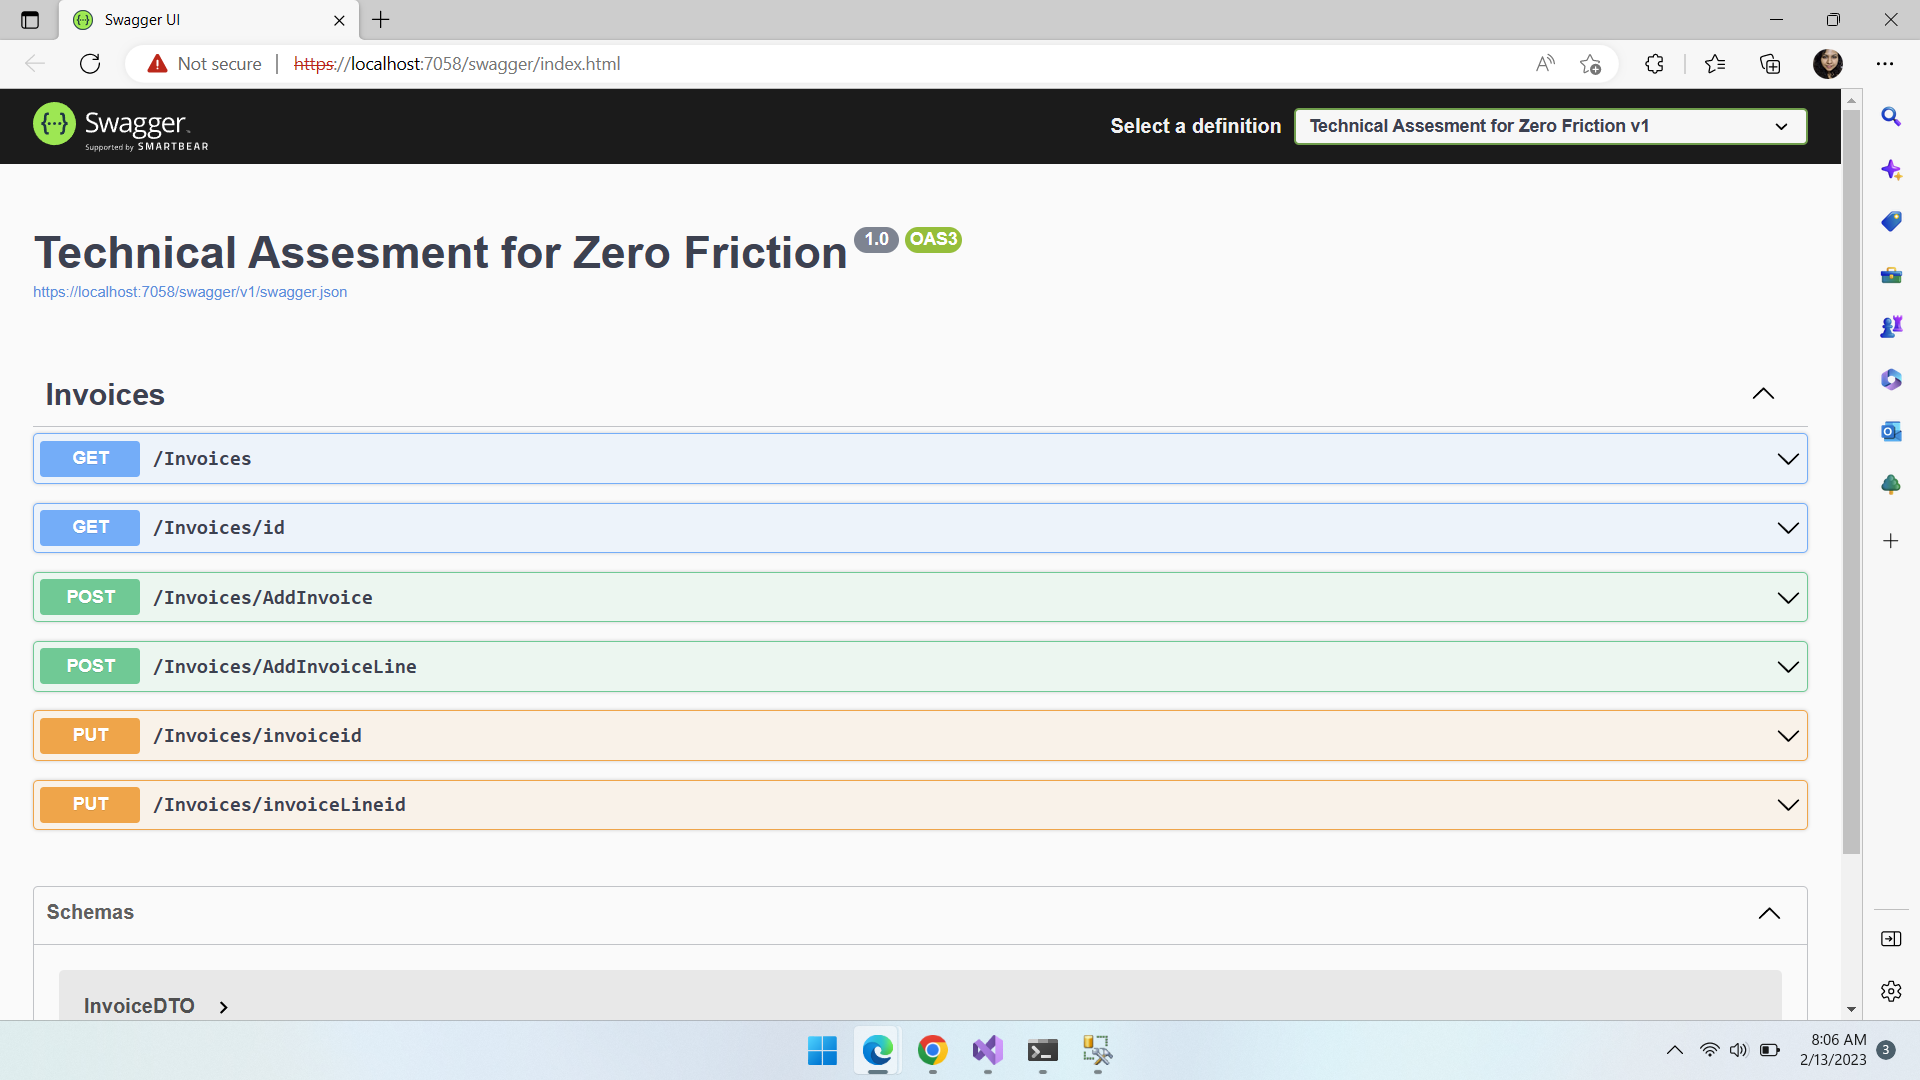This screenshot has width=1920, height=1080.
Task: Open Collections in the toolbar
Action: pos(1770,63)
